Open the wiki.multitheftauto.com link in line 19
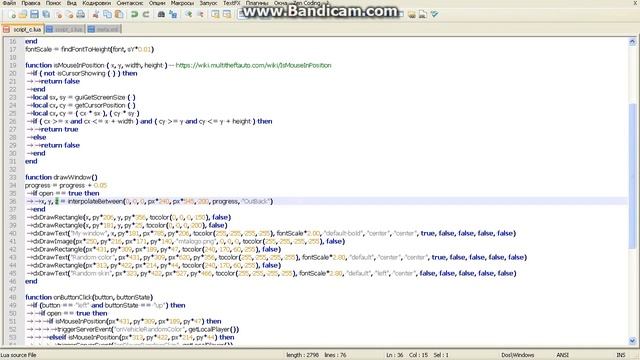The image size is (640, 360). pyautogui.click(x=253, y=65)
